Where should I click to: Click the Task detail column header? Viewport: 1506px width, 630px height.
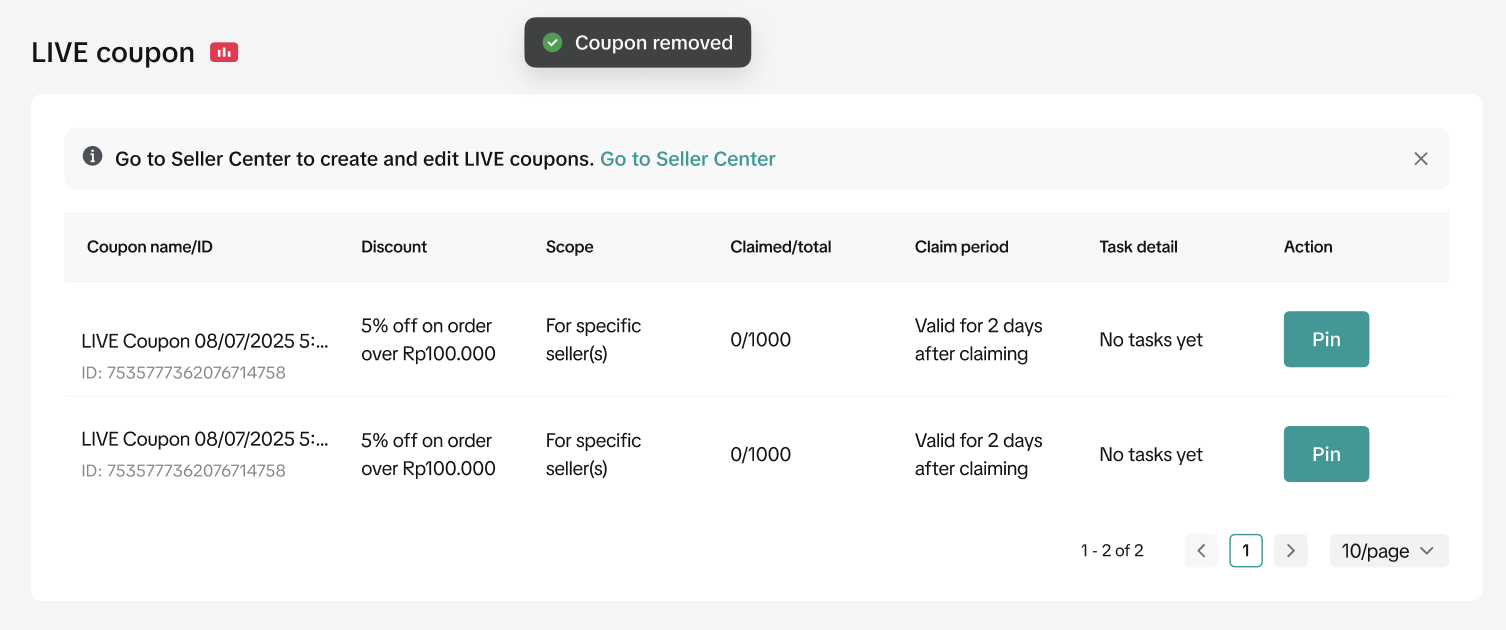coord(1138,247)
